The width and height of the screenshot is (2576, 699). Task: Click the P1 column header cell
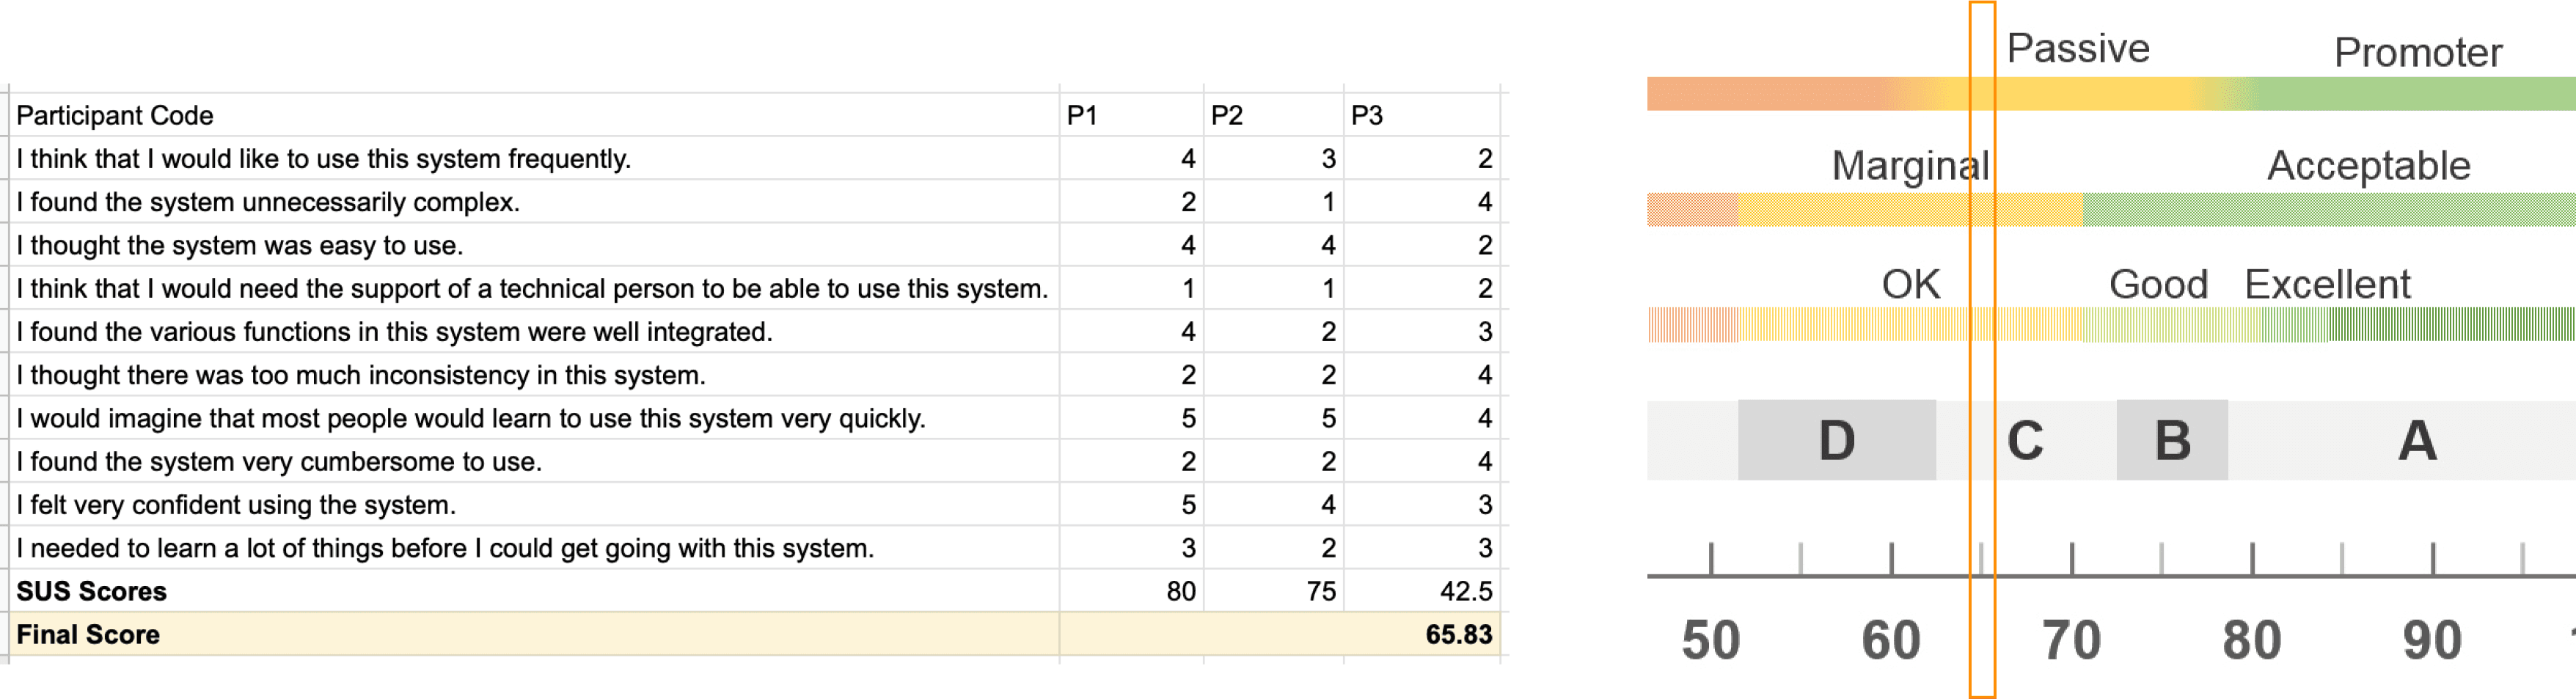click(x=1130, y=115)
